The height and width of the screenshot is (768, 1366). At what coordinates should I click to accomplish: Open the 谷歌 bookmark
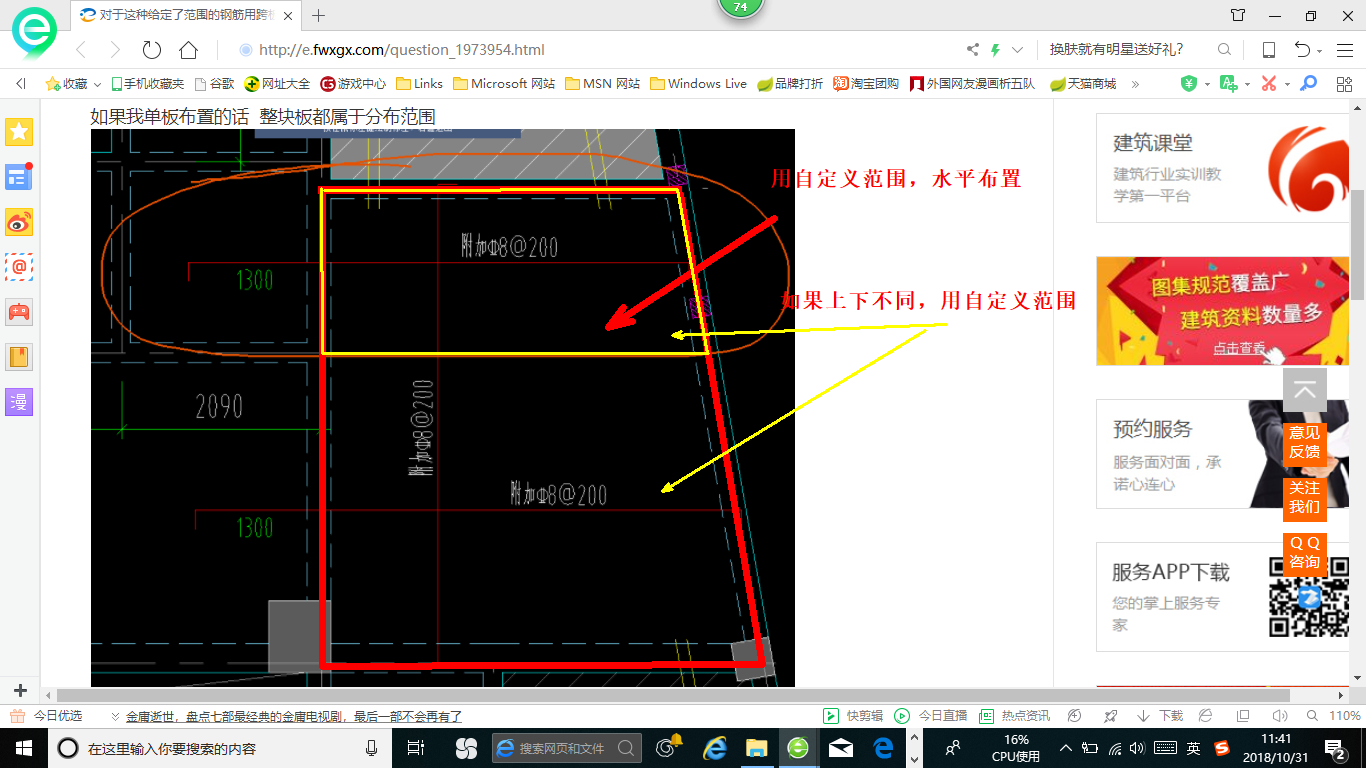coord(215,84)
